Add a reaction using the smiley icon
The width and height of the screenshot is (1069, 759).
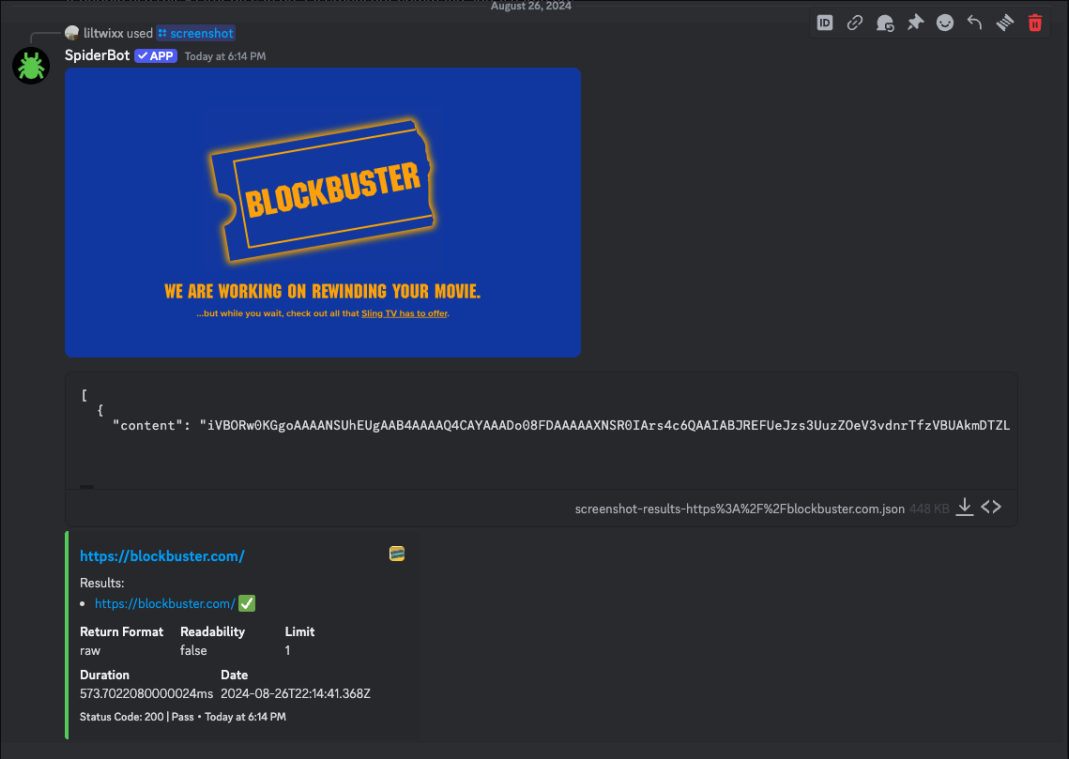click(x=944, y=22)
